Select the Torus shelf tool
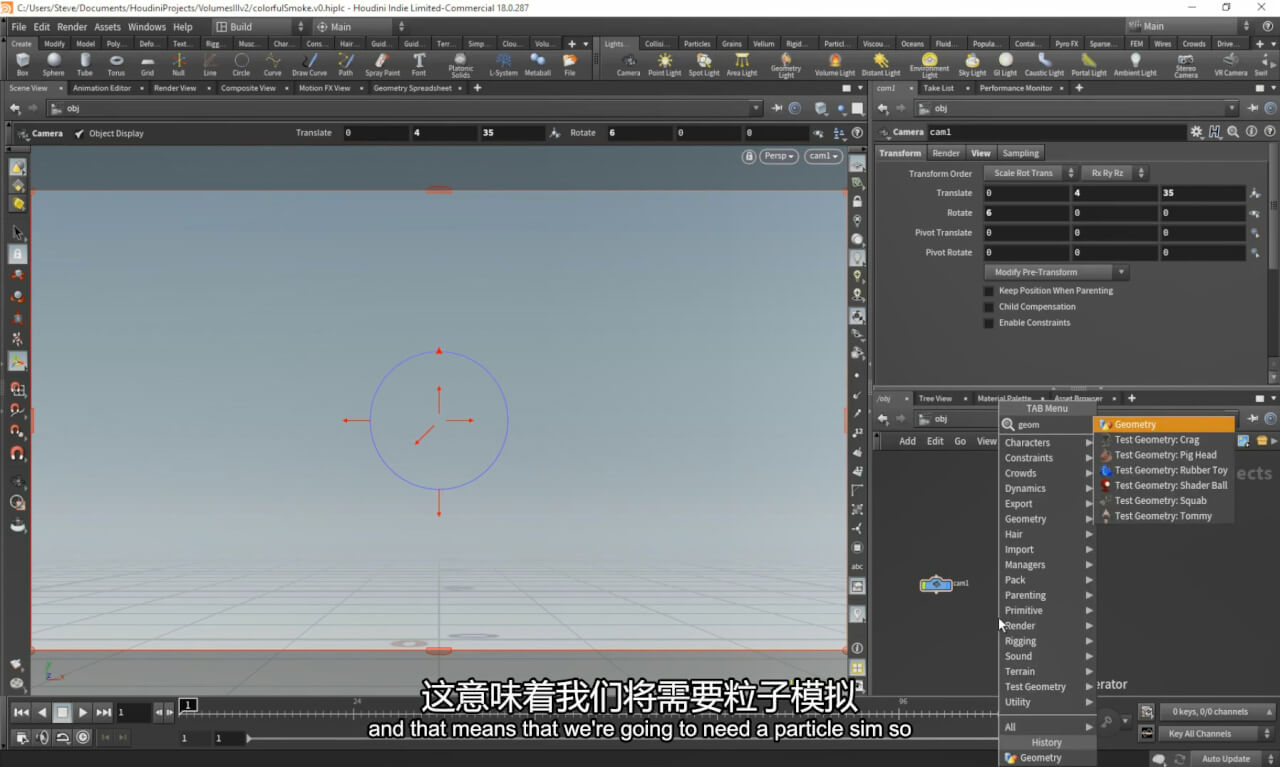Image resolution: width=1280 pixels, height=767 pixels. point(116,65)
